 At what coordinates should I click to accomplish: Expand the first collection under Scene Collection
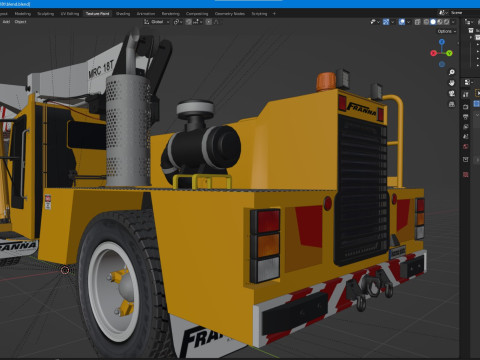(x=471, y=37)
